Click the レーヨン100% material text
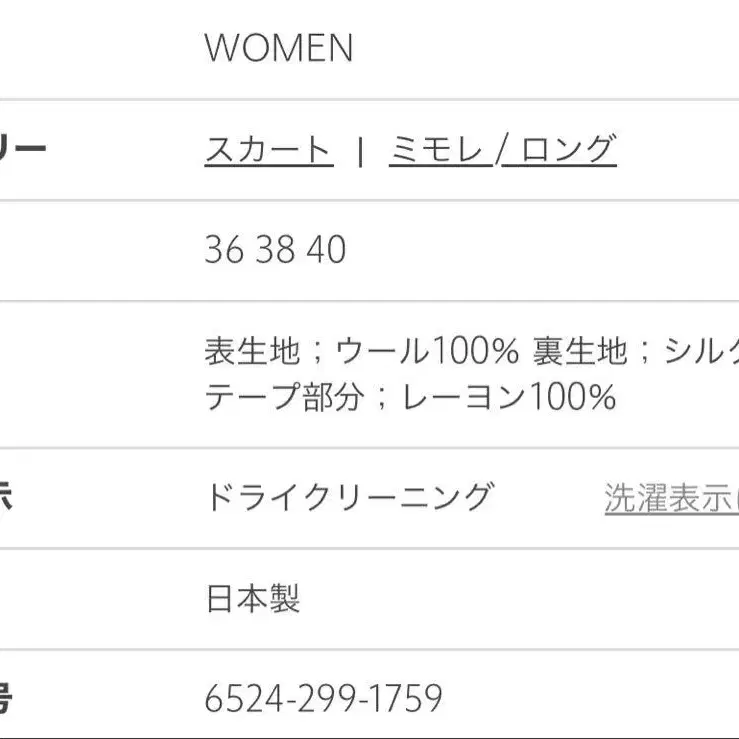This screenshot has width=739, height=739. (508, 398)
